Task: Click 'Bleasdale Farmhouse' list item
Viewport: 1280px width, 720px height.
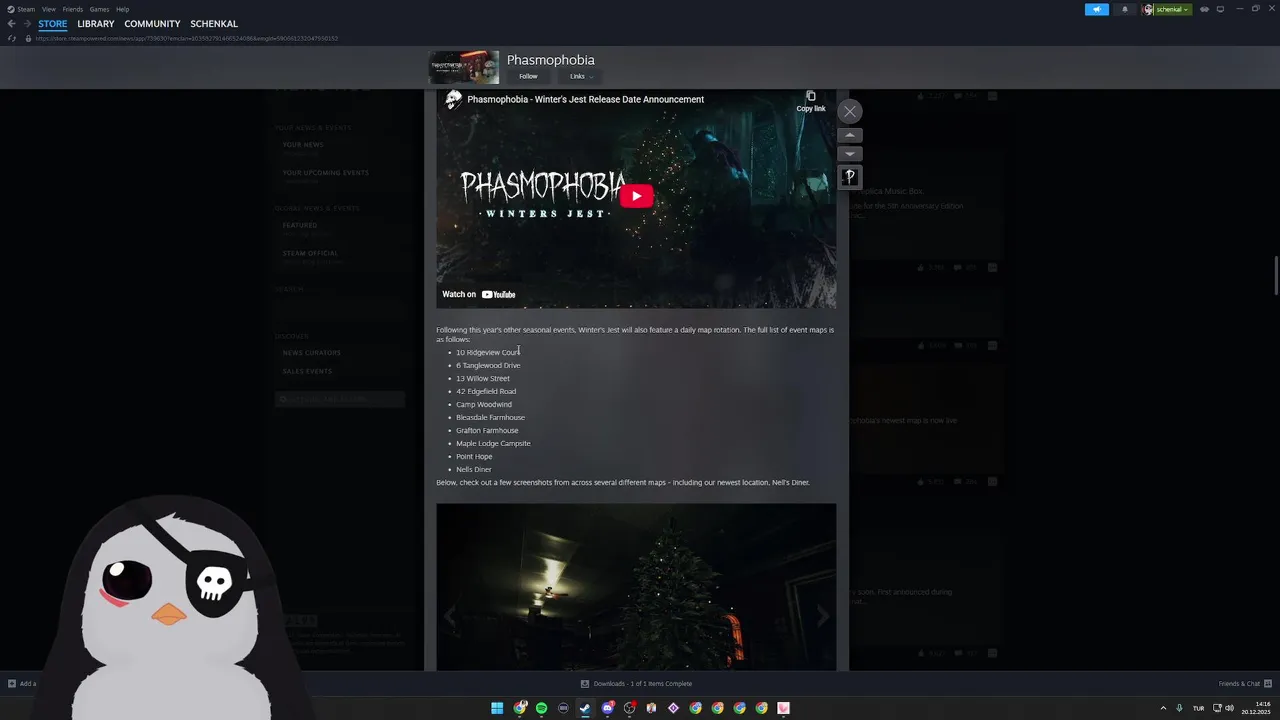Action: [490, 417]
